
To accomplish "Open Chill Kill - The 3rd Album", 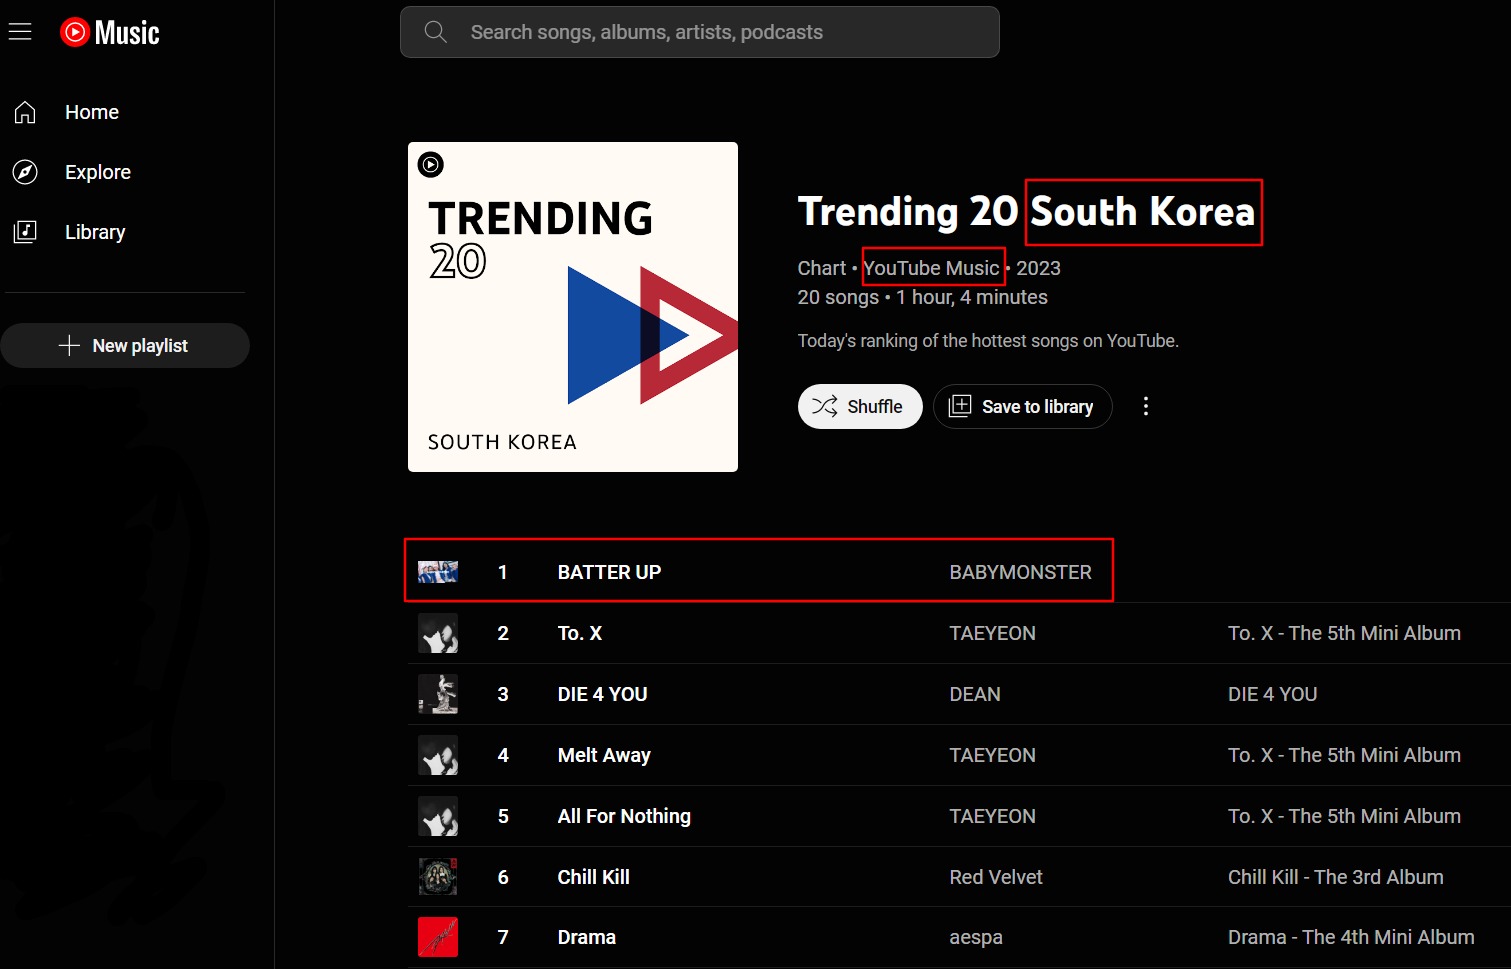I will coord(1335,877).
